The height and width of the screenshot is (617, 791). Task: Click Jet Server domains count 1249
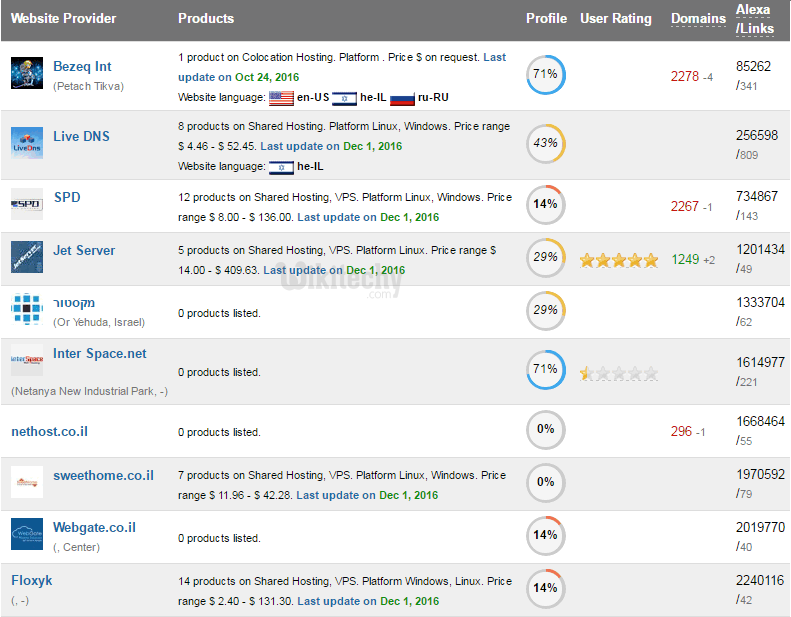pyautogui.click(x=685, y=260)
